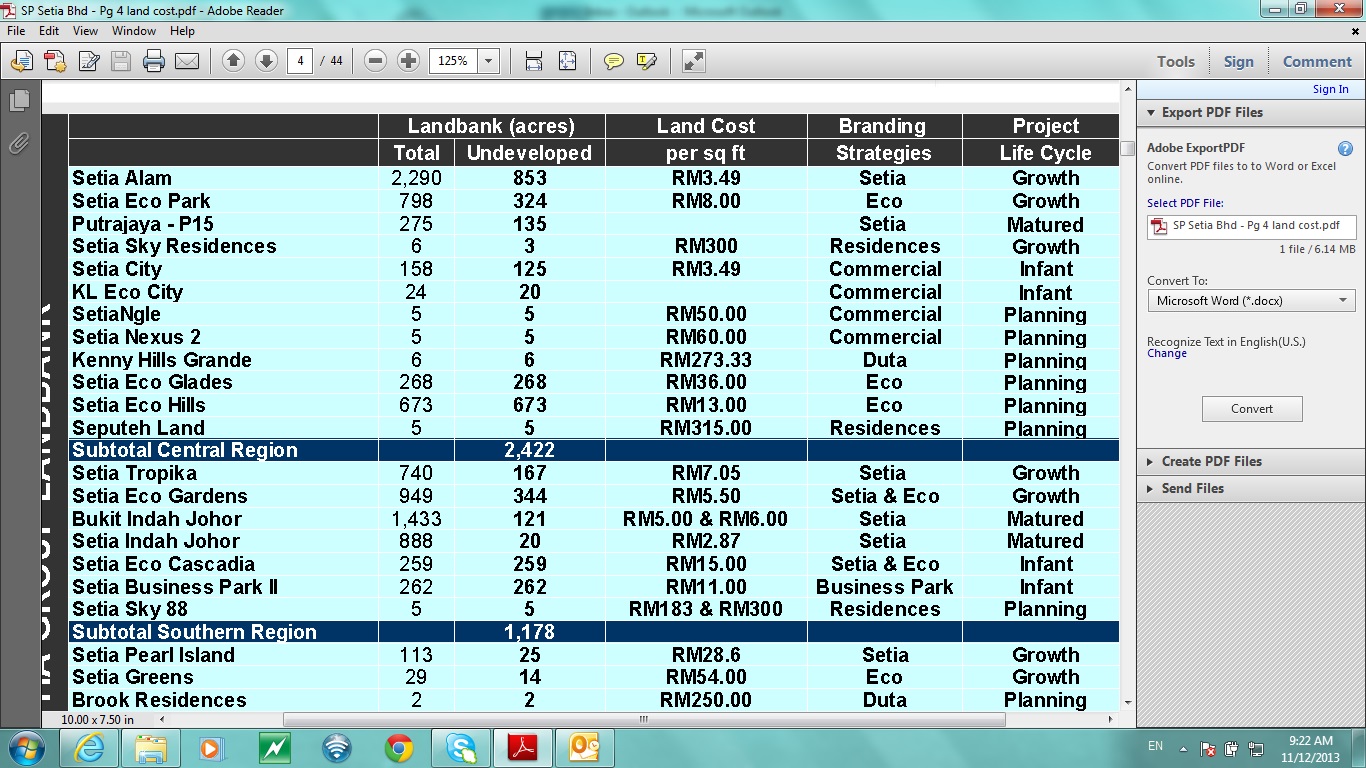The width and height of the screenshot is (1366, 768).
Task: Click the taskbar clock showing 9:22 AM
Action: pyautogui.click(x=1311, y=748)
